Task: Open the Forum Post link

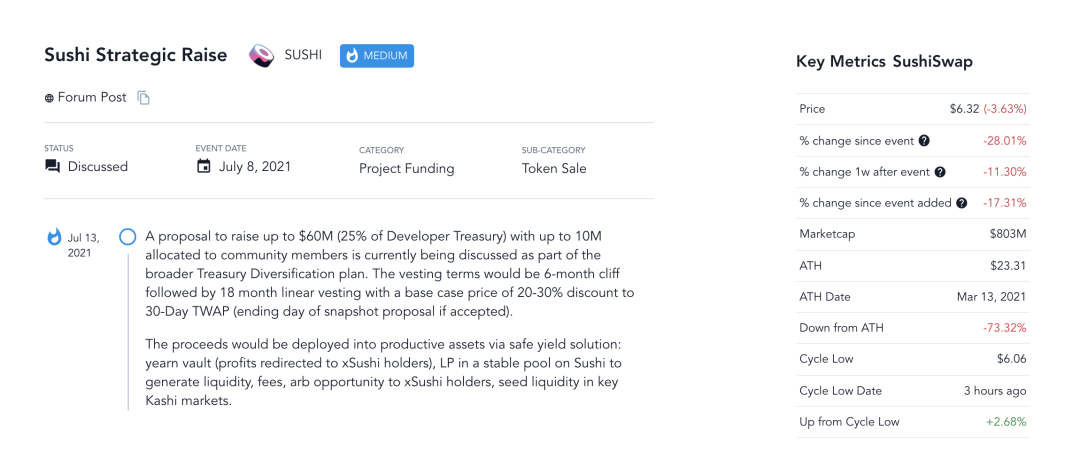Action: point(92,98)
